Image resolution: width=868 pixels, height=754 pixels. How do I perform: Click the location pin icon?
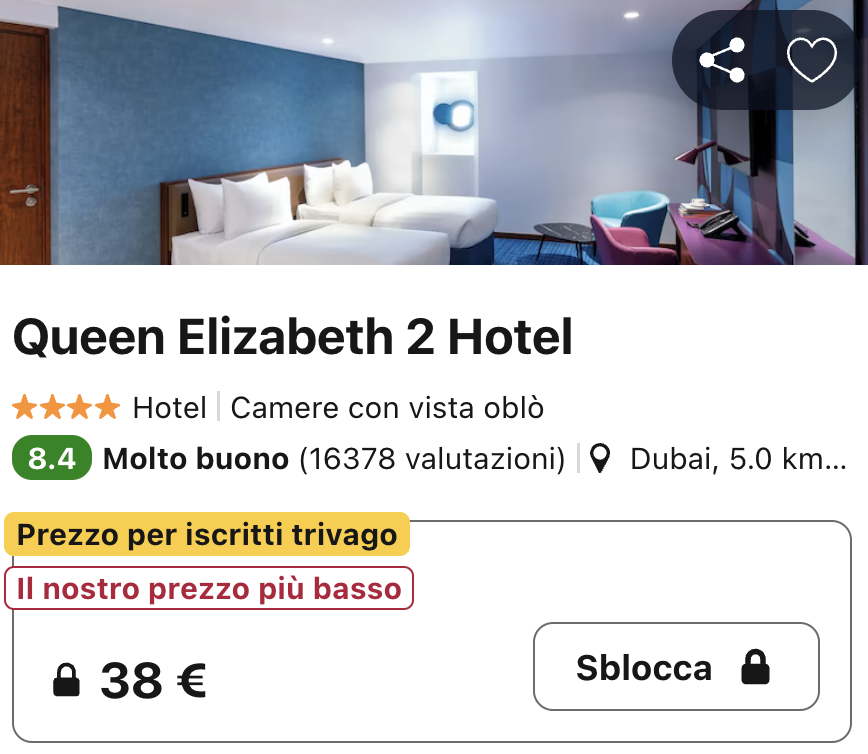(x=600, y=458)
